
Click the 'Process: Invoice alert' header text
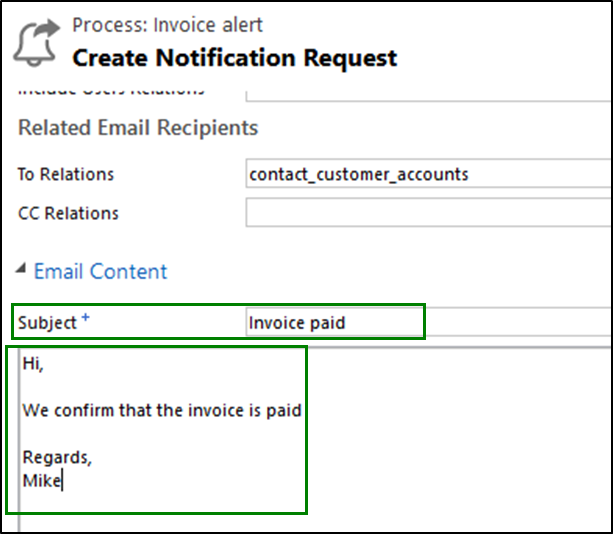tap(167, 25)
